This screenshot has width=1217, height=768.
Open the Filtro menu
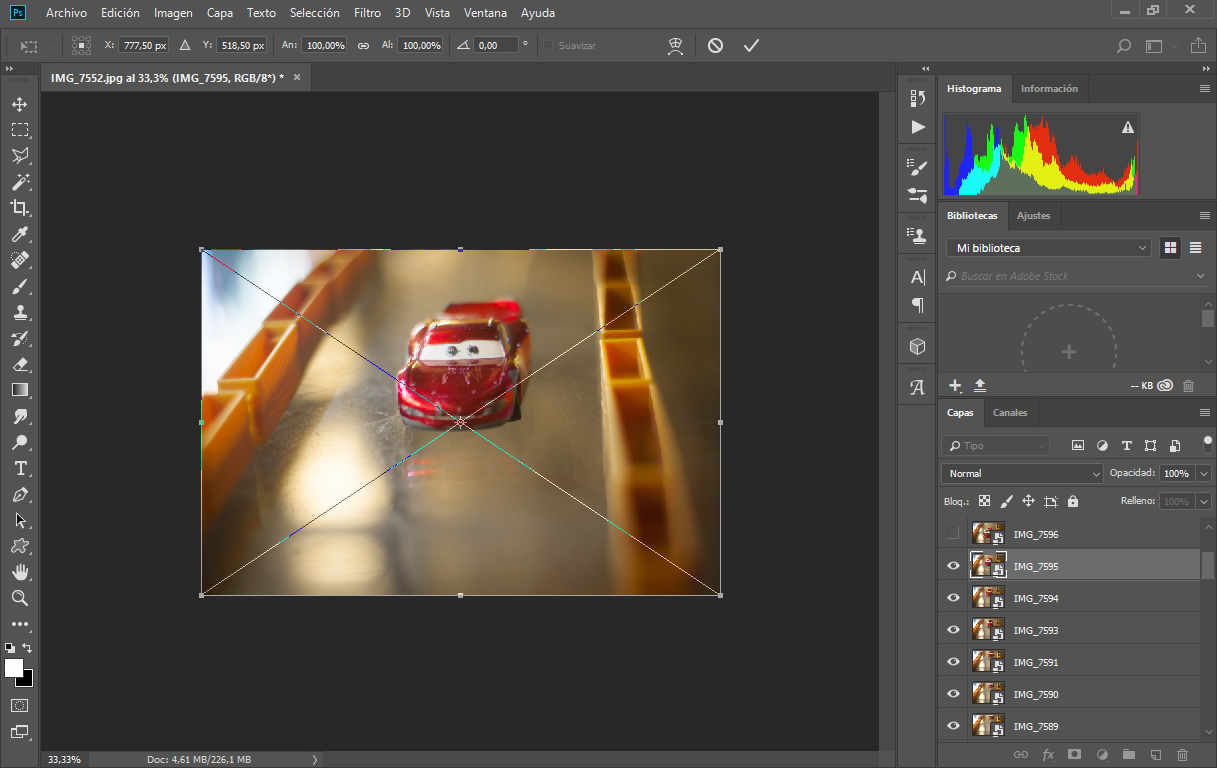[x=367, y=13]
